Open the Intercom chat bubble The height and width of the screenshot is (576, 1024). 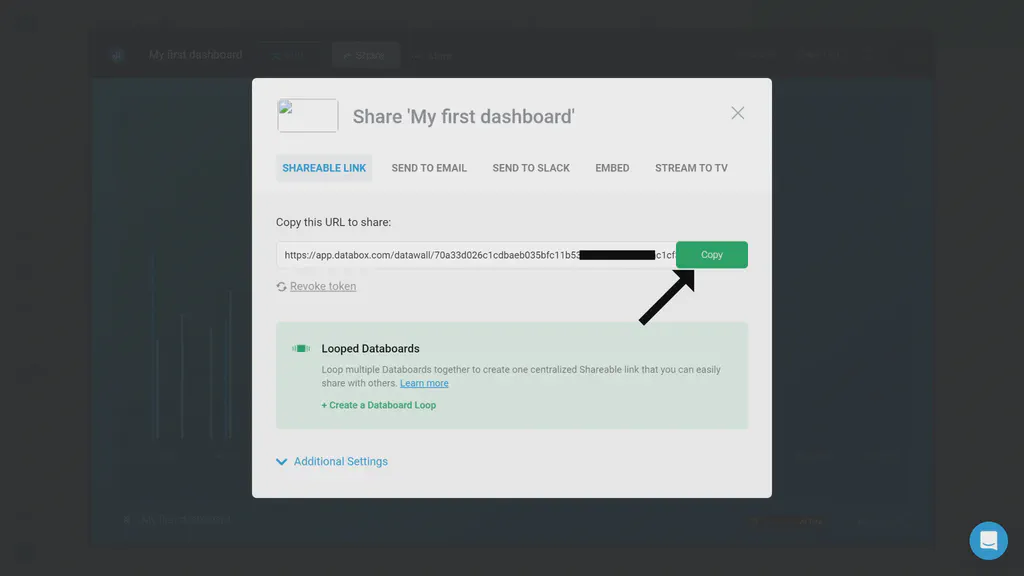[988, 540]
